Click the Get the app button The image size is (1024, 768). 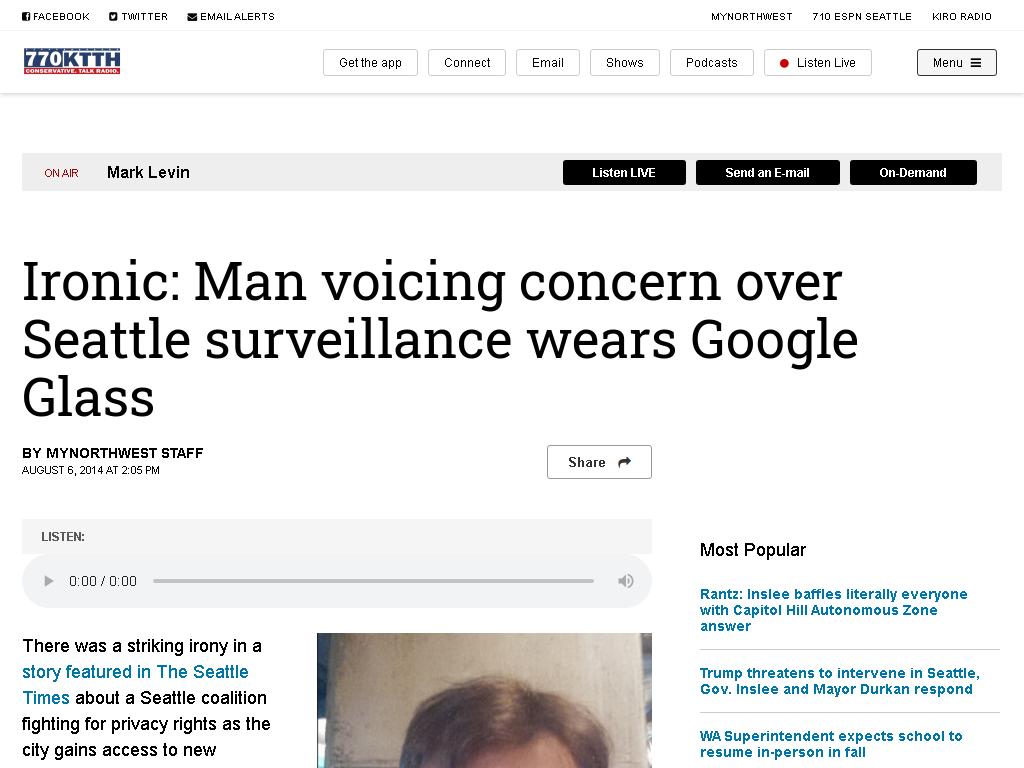(x=370, y=63)
